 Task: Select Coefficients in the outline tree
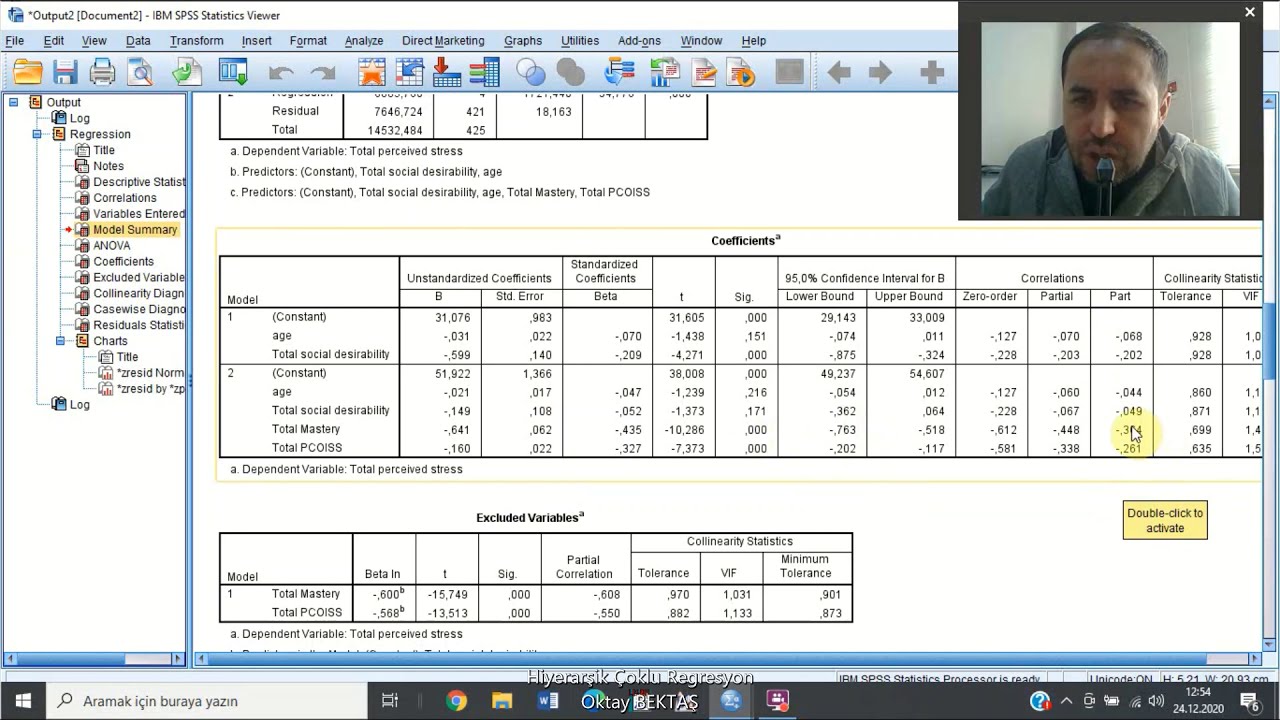pyautogui.click(x=124, y=262)
